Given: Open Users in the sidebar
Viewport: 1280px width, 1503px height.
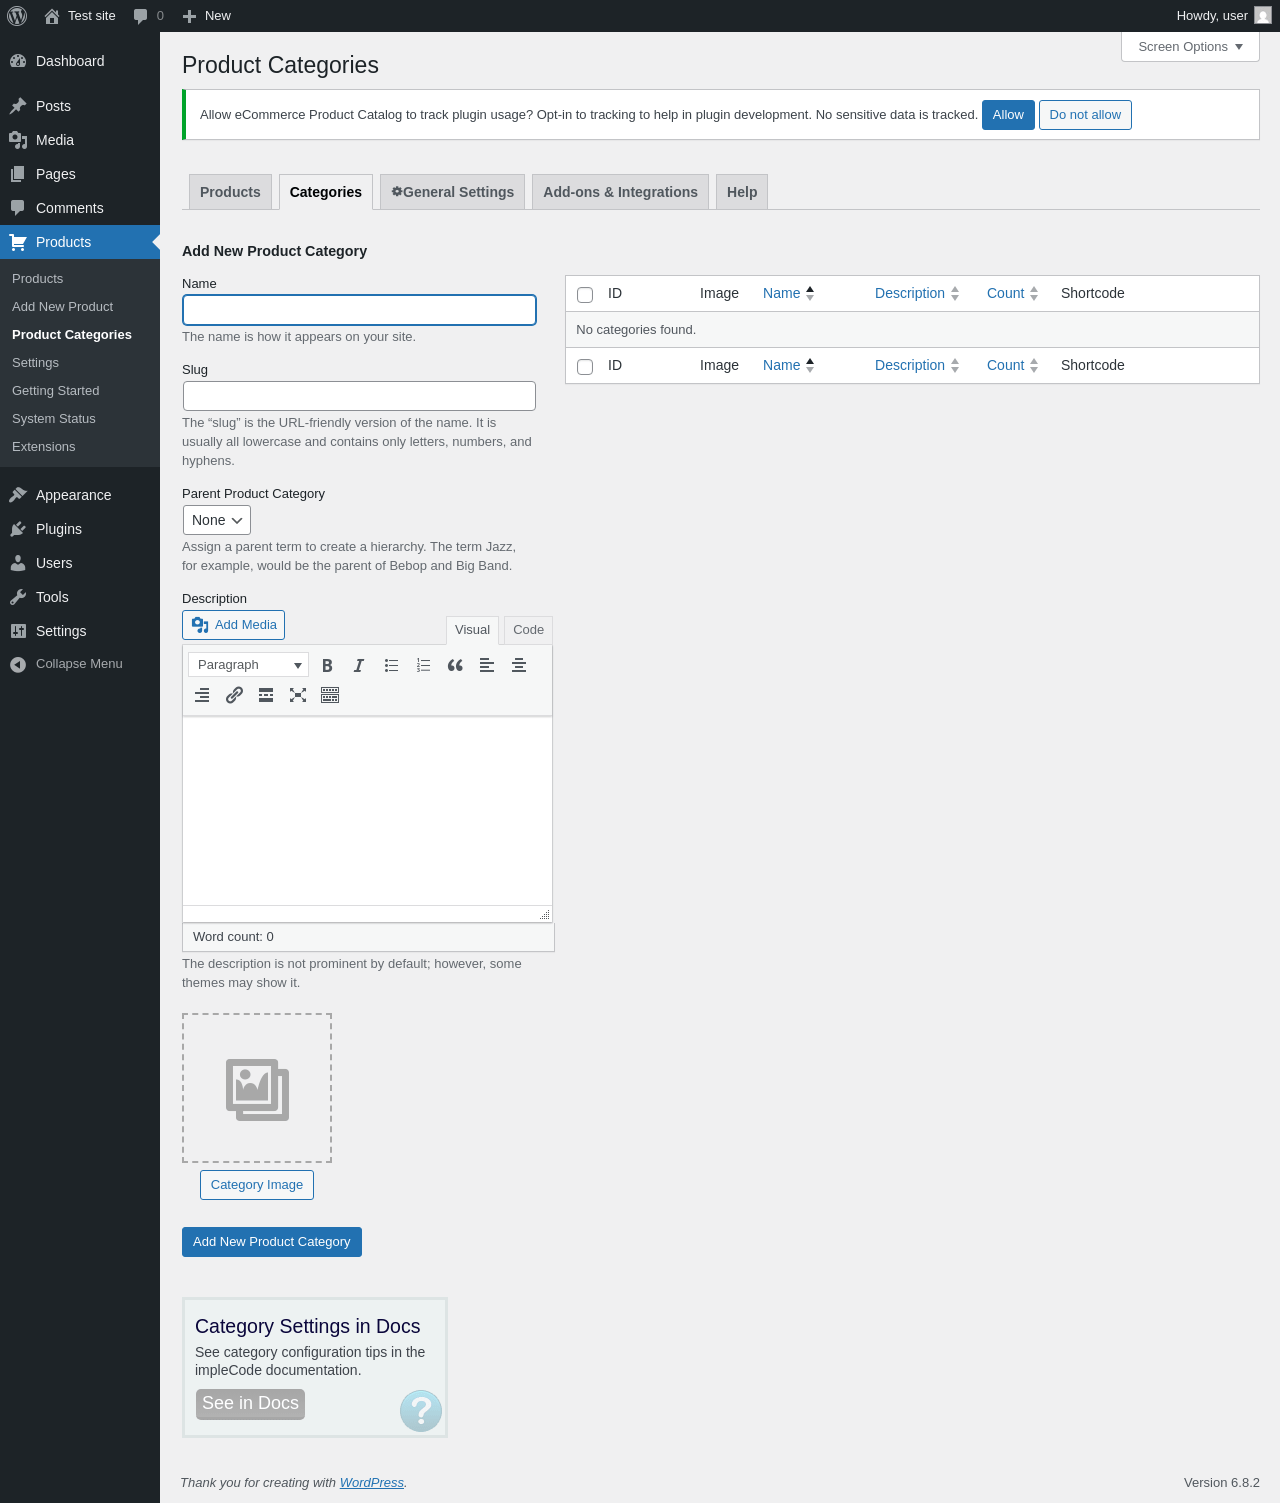Looking at the screenshot, I should (80, 563).
